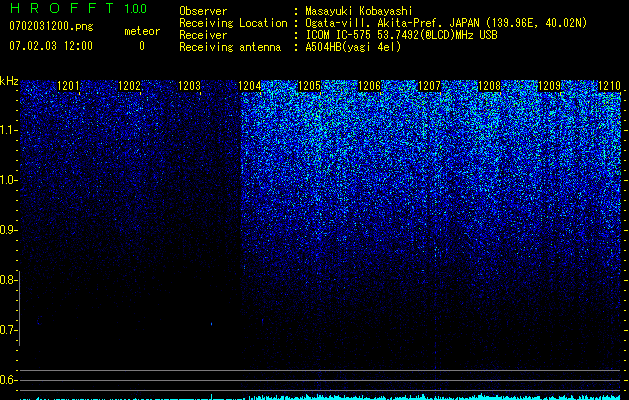Click the date stamp 07.02.03 12:00
629x400 pixels.
click(x=51, y=46)
